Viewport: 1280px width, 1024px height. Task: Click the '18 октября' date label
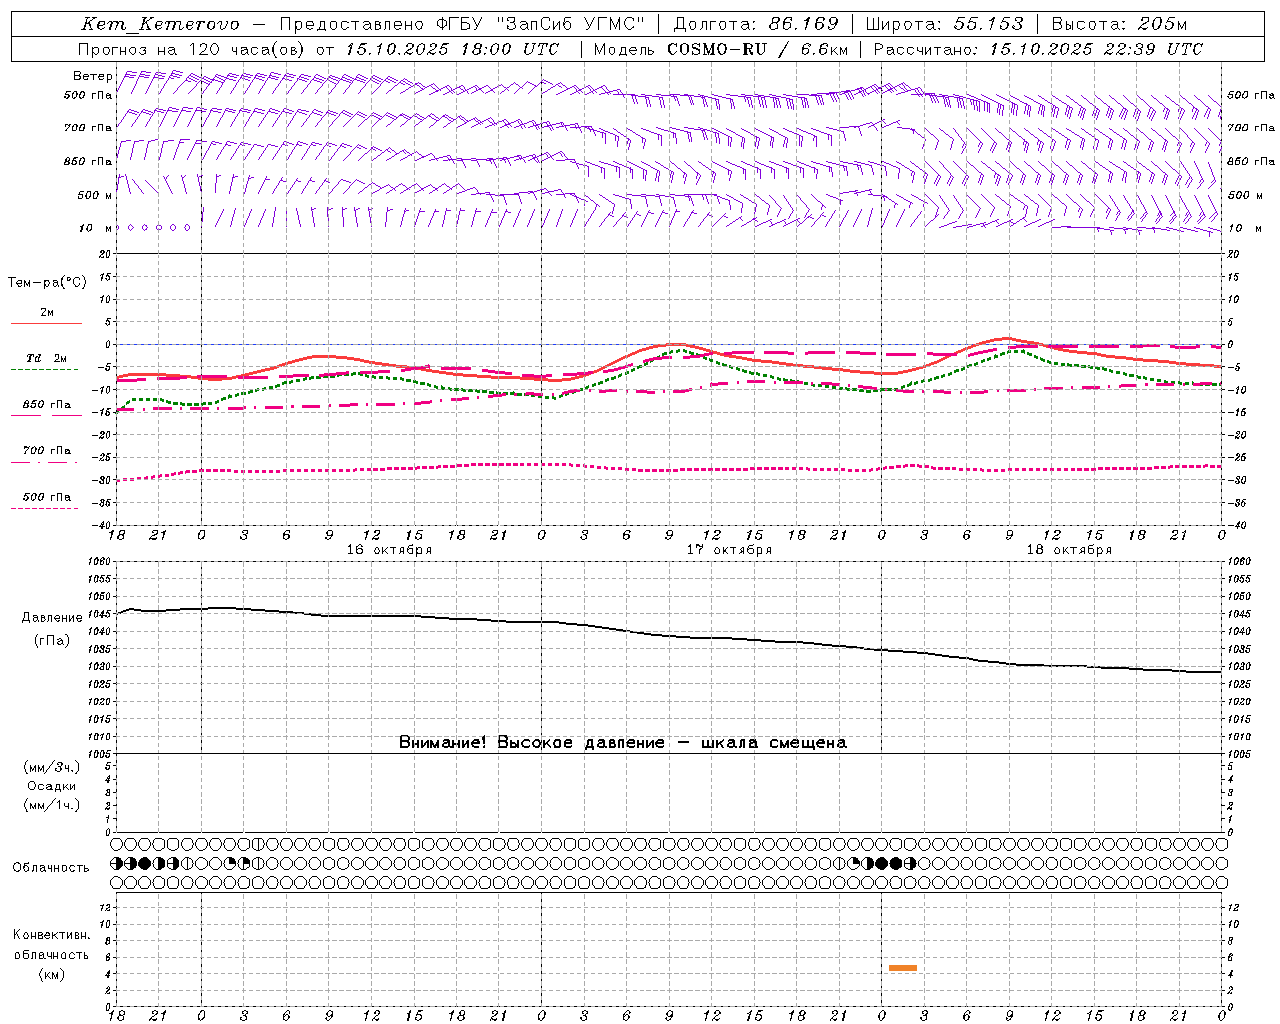pyautogui.click(x=1069, y=550)
